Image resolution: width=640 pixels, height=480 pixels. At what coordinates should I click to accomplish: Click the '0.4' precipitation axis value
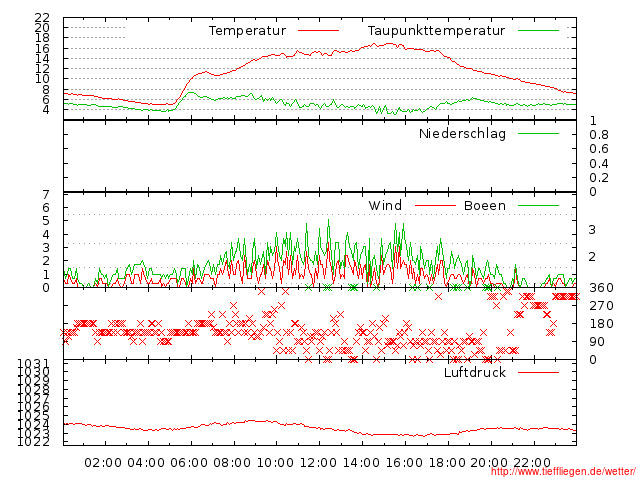[599, 164]
